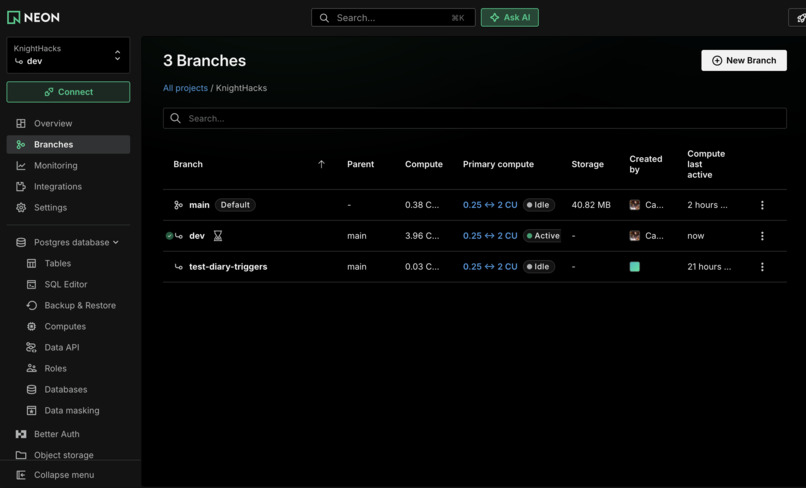Viewport: 806px width, 488px height.
Task: Click the Data masking icon
Action: coord(31,411)
